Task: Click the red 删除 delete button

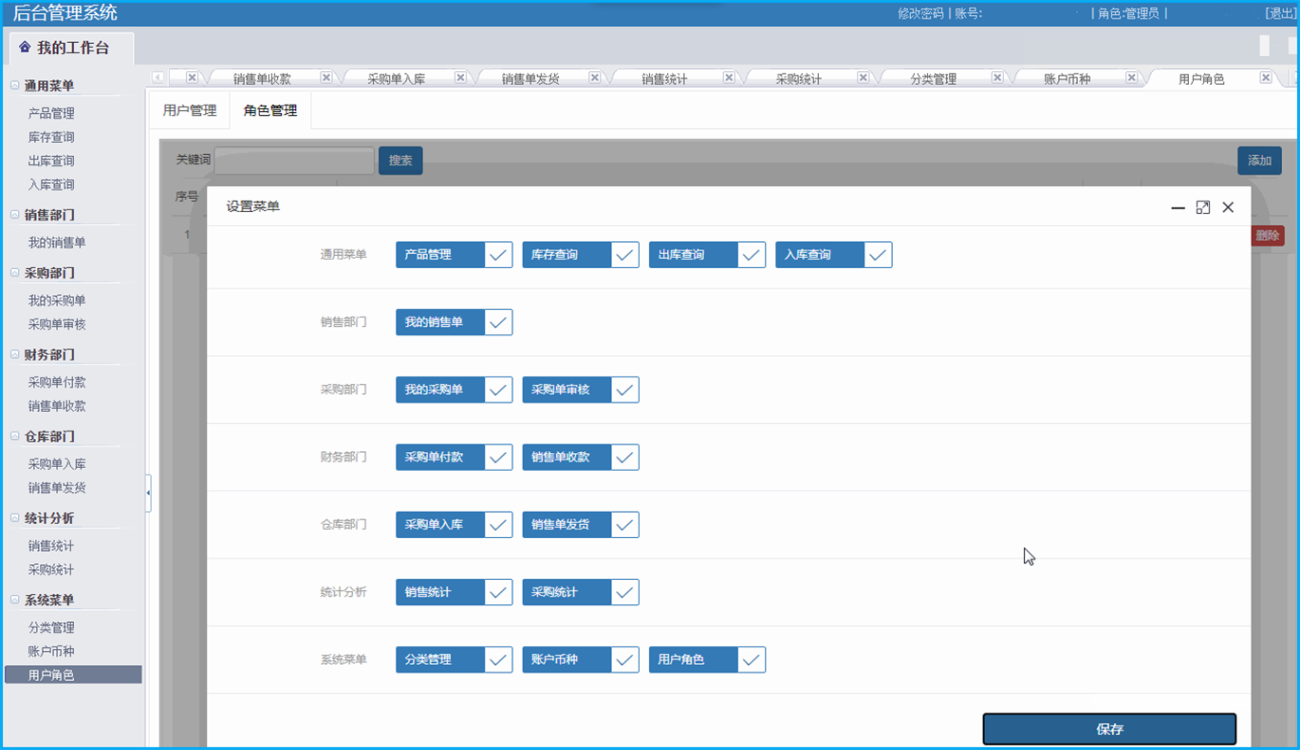Action: [x=1267, y=236]
